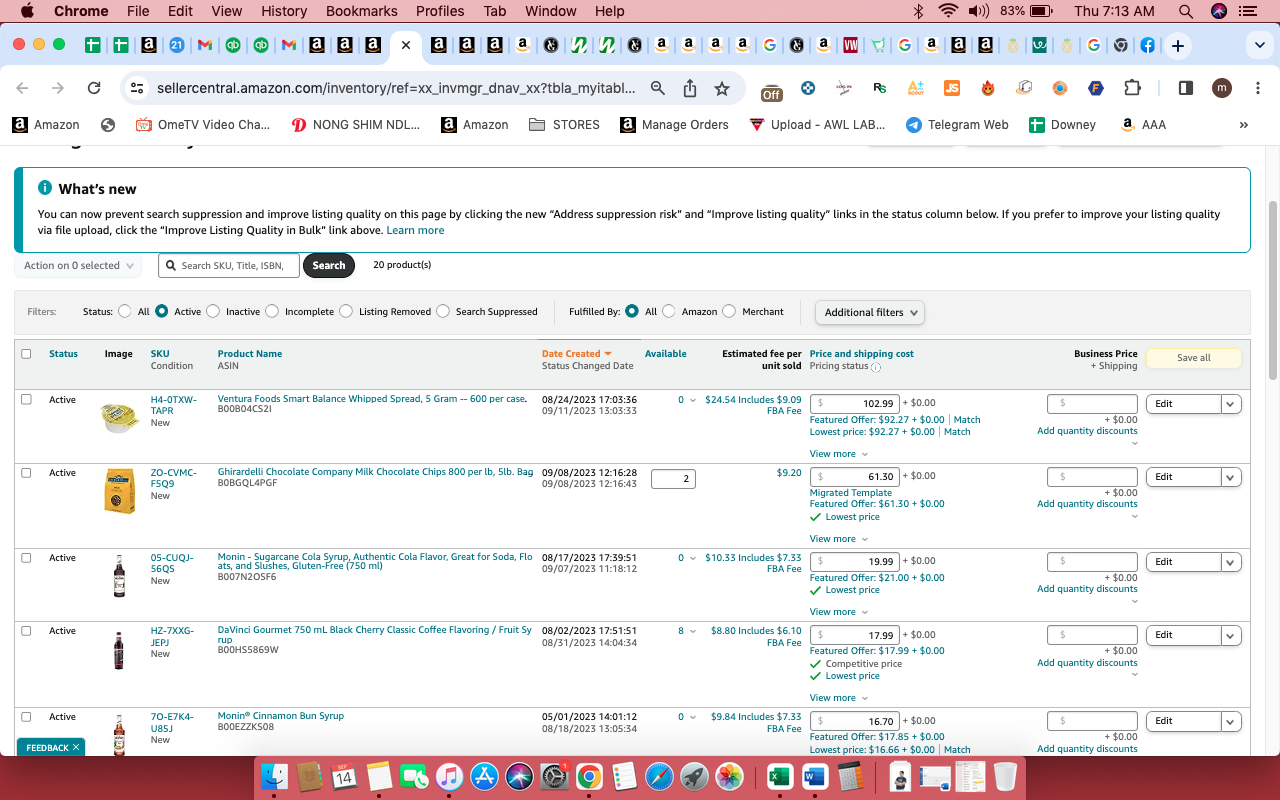Click the Ghirardelli available quantity field
This screenshot has height=800, width=1280.
click(673, 479)
